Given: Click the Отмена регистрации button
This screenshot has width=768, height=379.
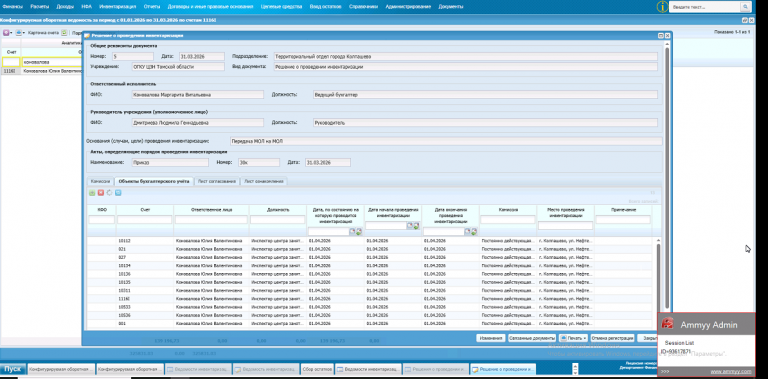Looking at the screenshot, I should click(613, 338).
